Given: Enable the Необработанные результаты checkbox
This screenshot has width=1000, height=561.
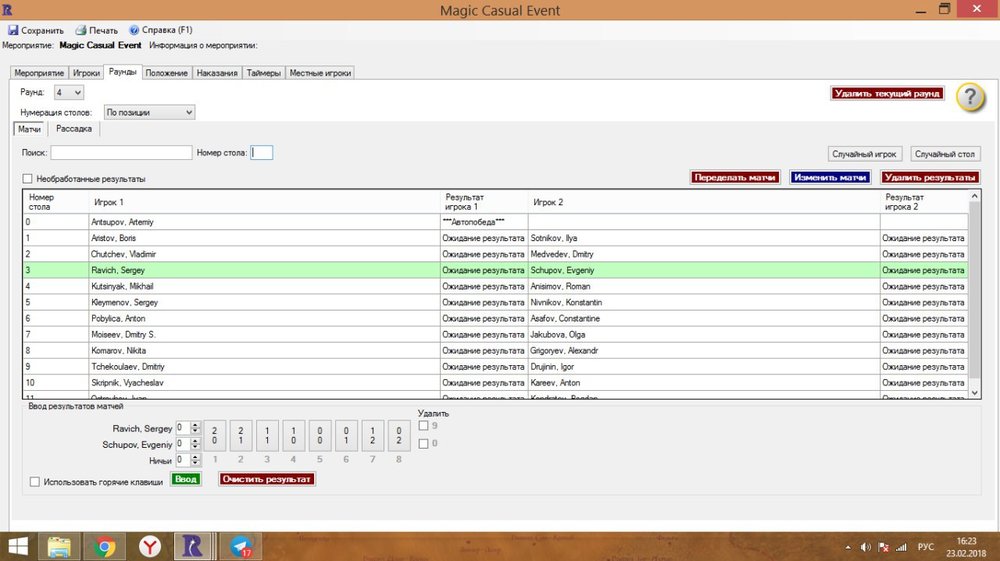Looking at the screenshot, I should tap(27, 179).
